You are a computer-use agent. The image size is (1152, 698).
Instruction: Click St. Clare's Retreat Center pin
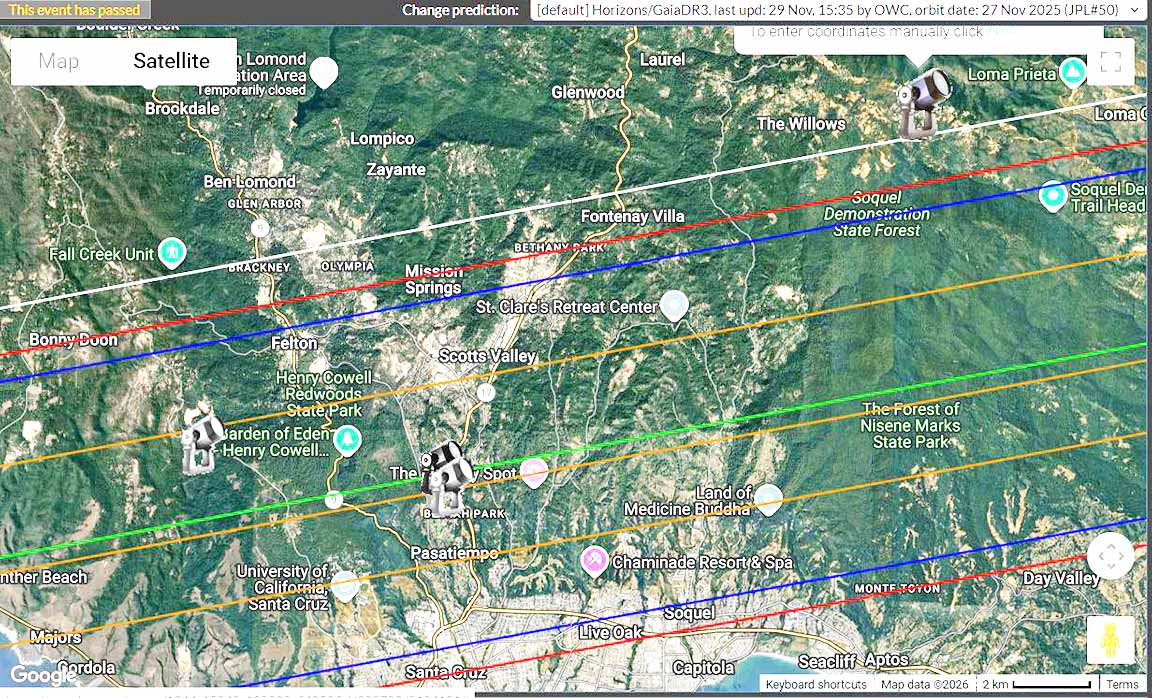[x=675, y=304]
